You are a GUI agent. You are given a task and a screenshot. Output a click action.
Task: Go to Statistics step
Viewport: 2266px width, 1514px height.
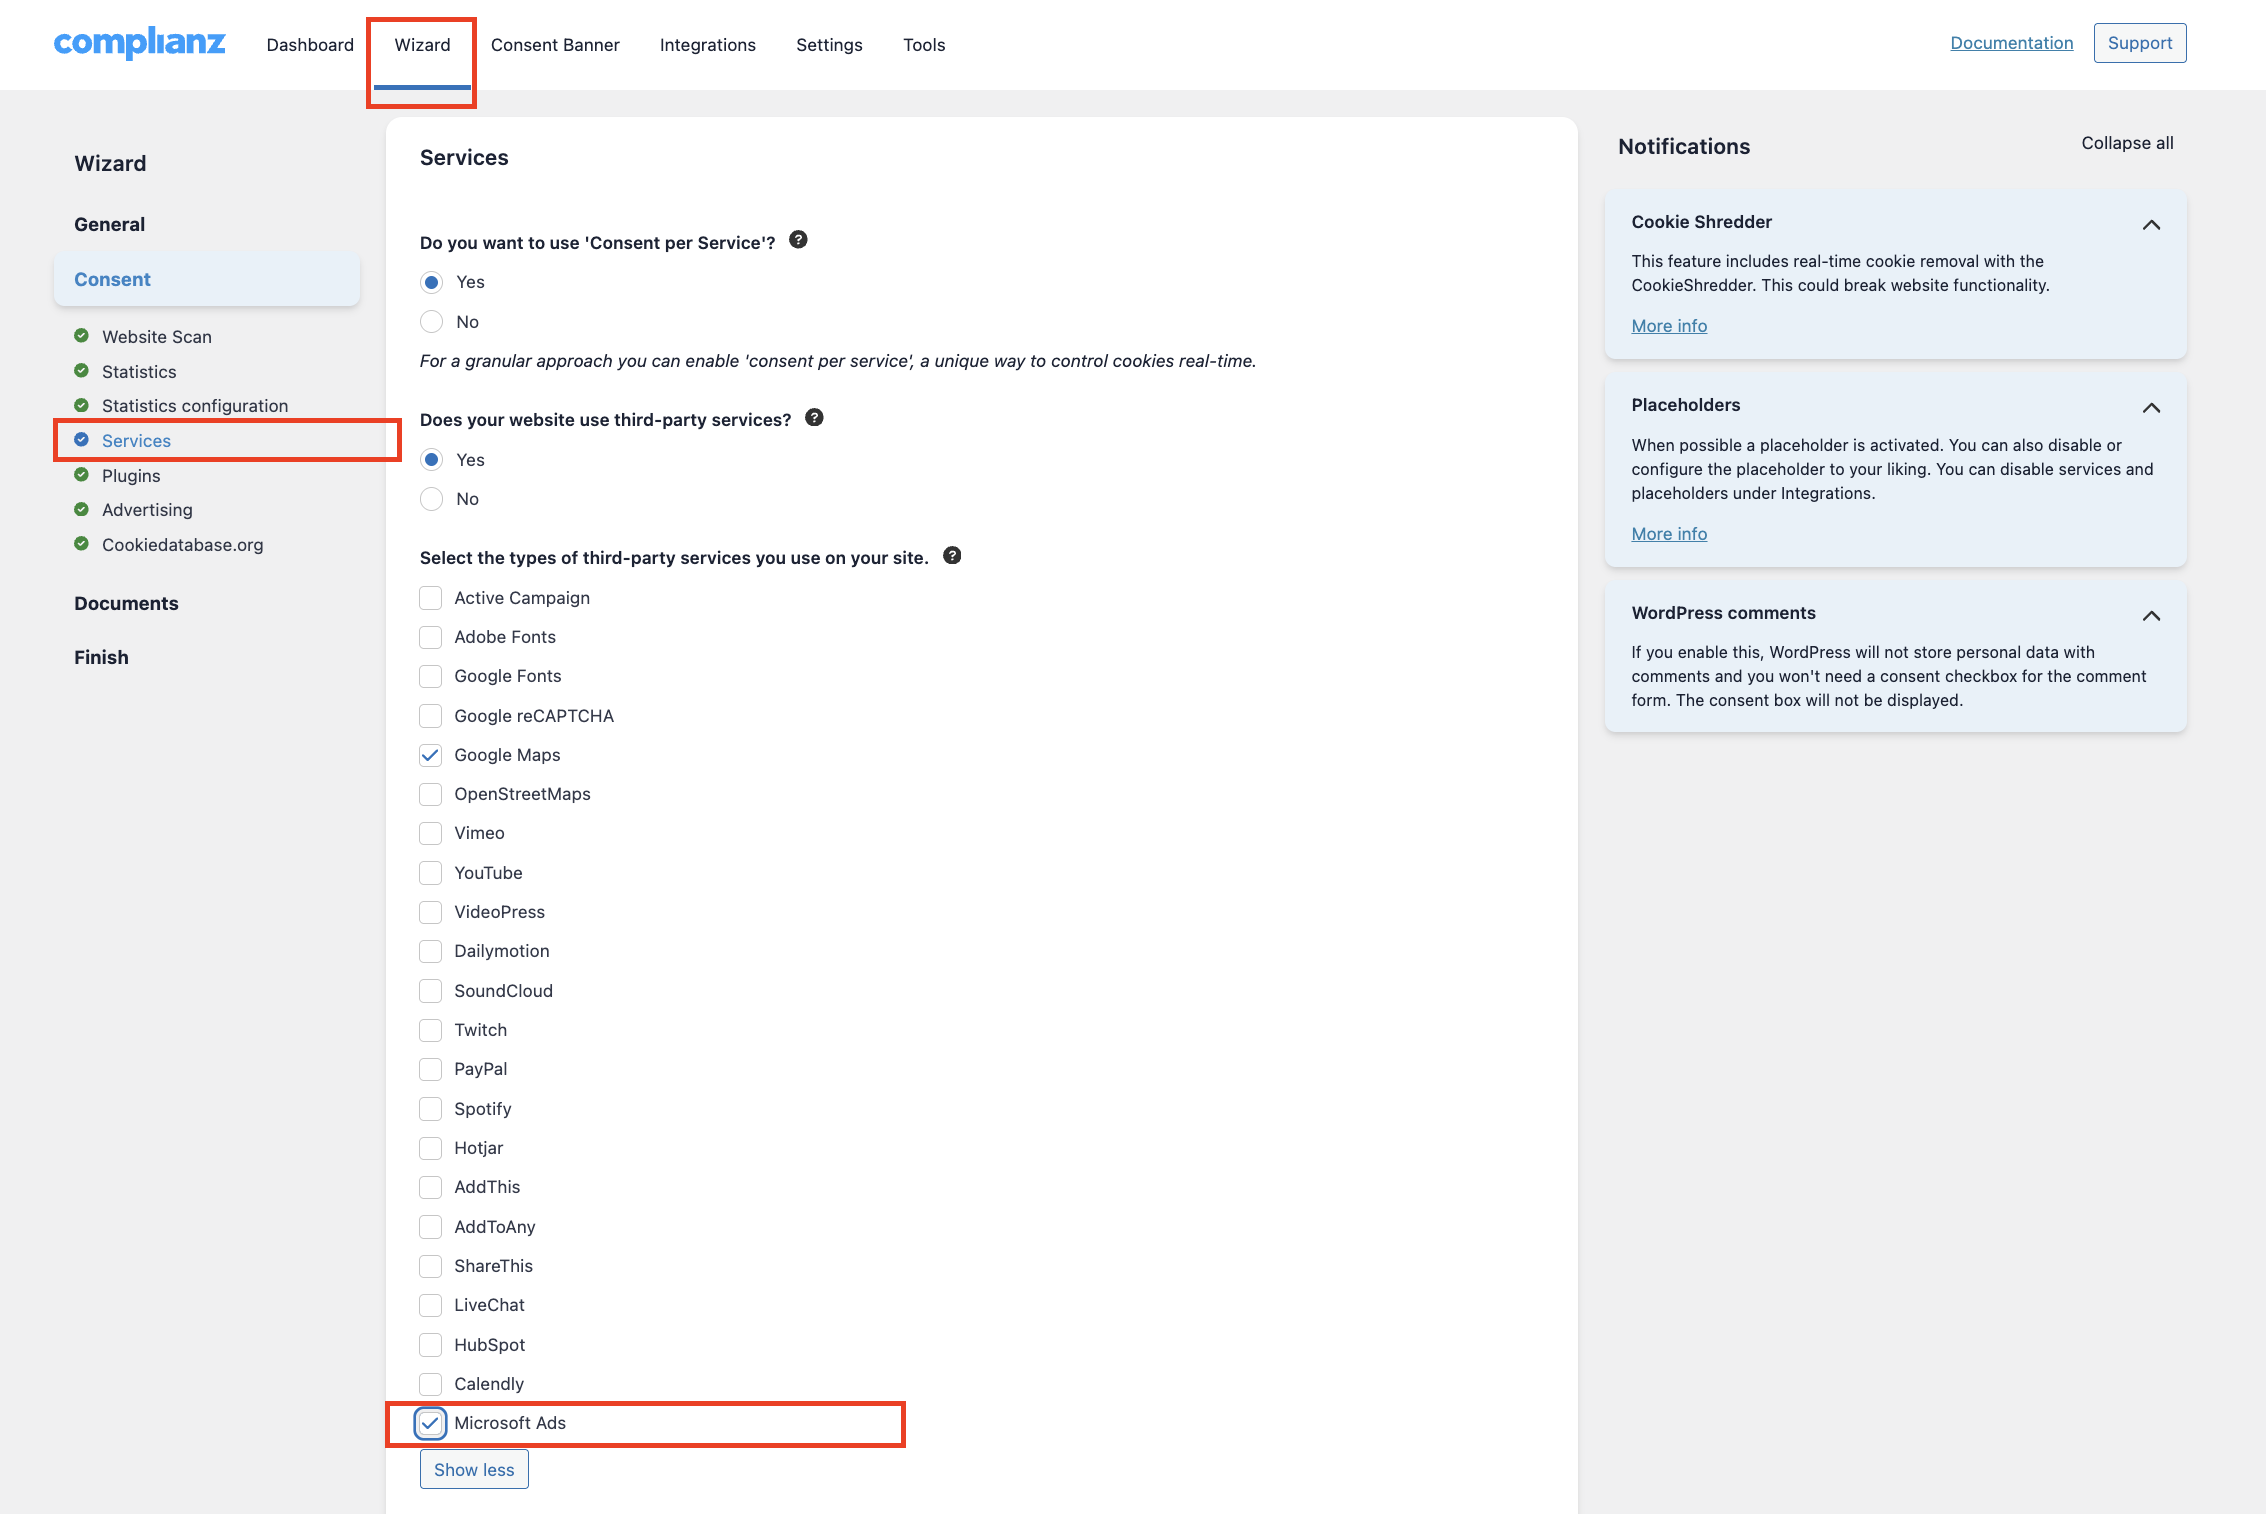(139, 371)
